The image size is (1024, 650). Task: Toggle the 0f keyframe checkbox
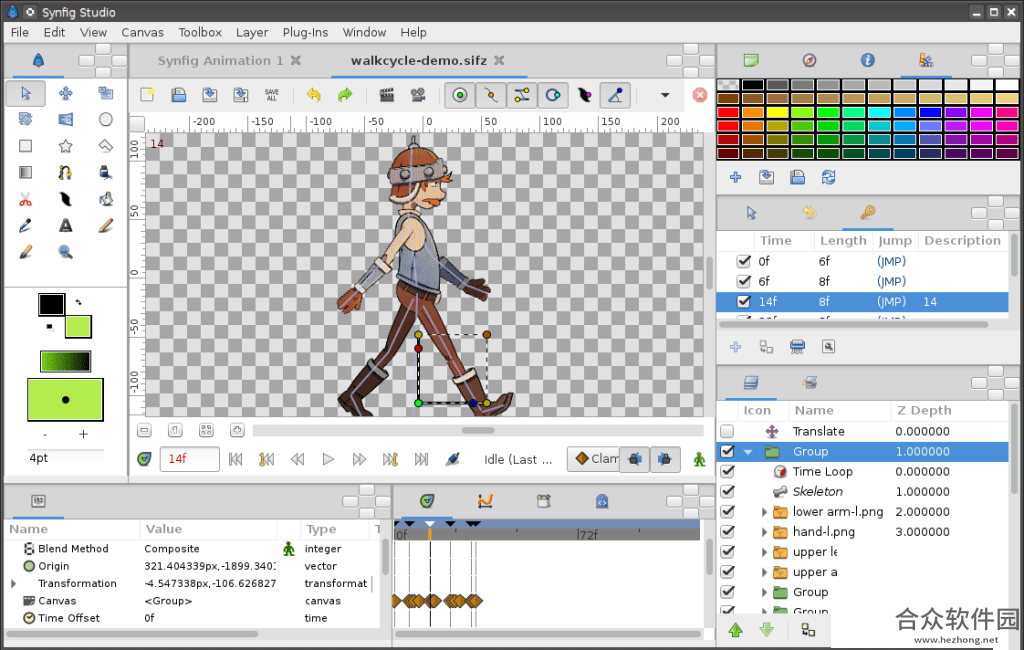point(743,261)
